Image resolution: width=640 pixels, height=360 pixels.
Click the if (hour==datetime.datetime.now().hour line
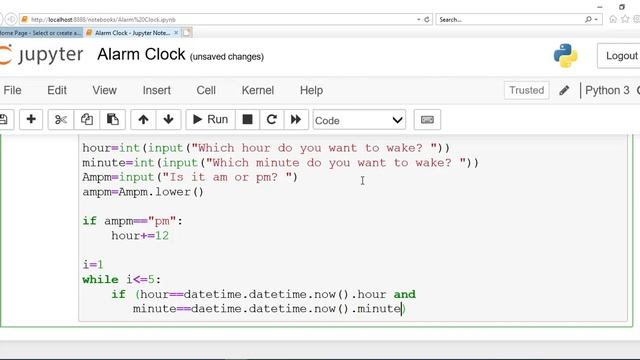point(264,294)
